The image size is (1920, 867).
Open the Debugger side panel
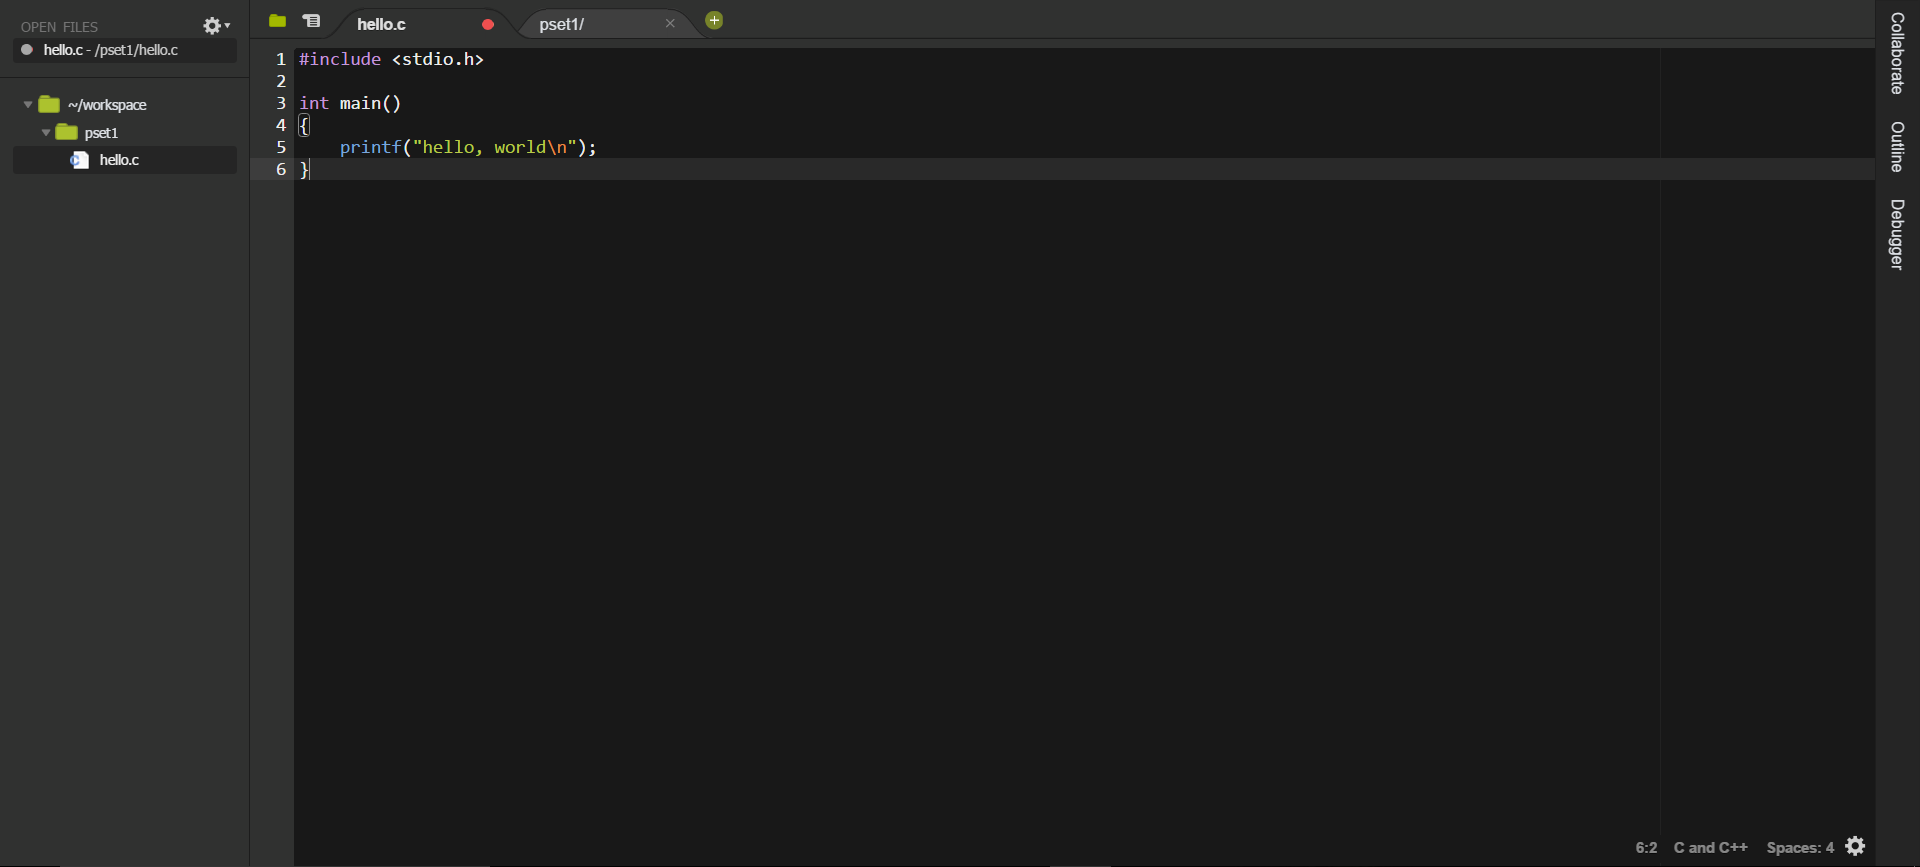1897,234
